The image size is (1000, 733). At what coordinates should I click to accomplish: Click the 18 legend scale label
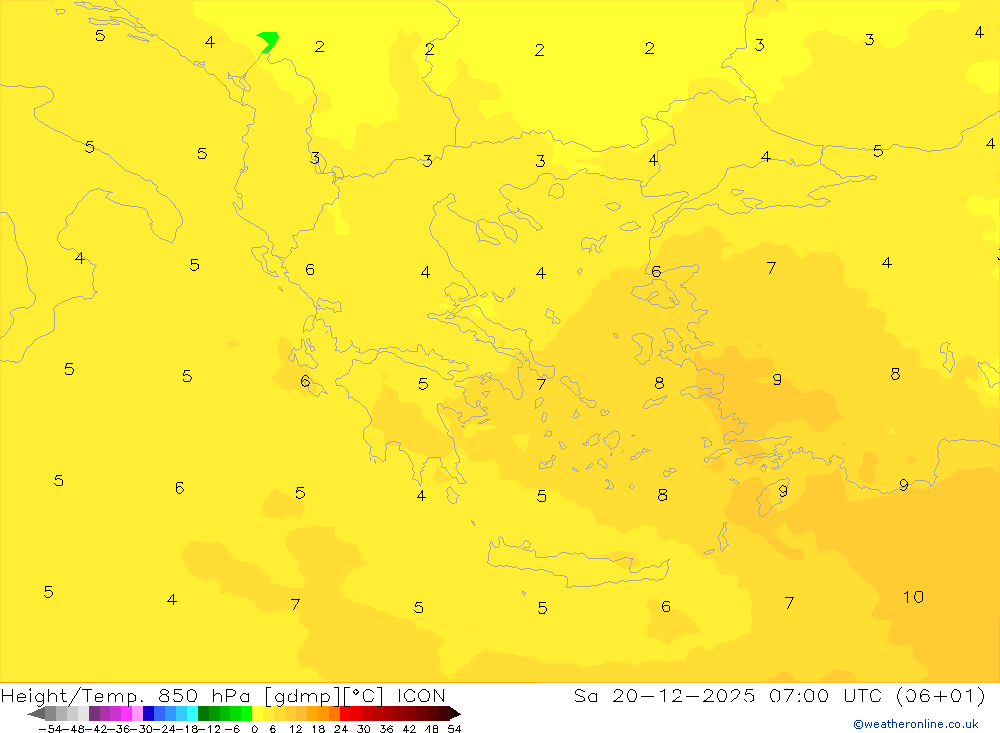(x=318, y=729)
